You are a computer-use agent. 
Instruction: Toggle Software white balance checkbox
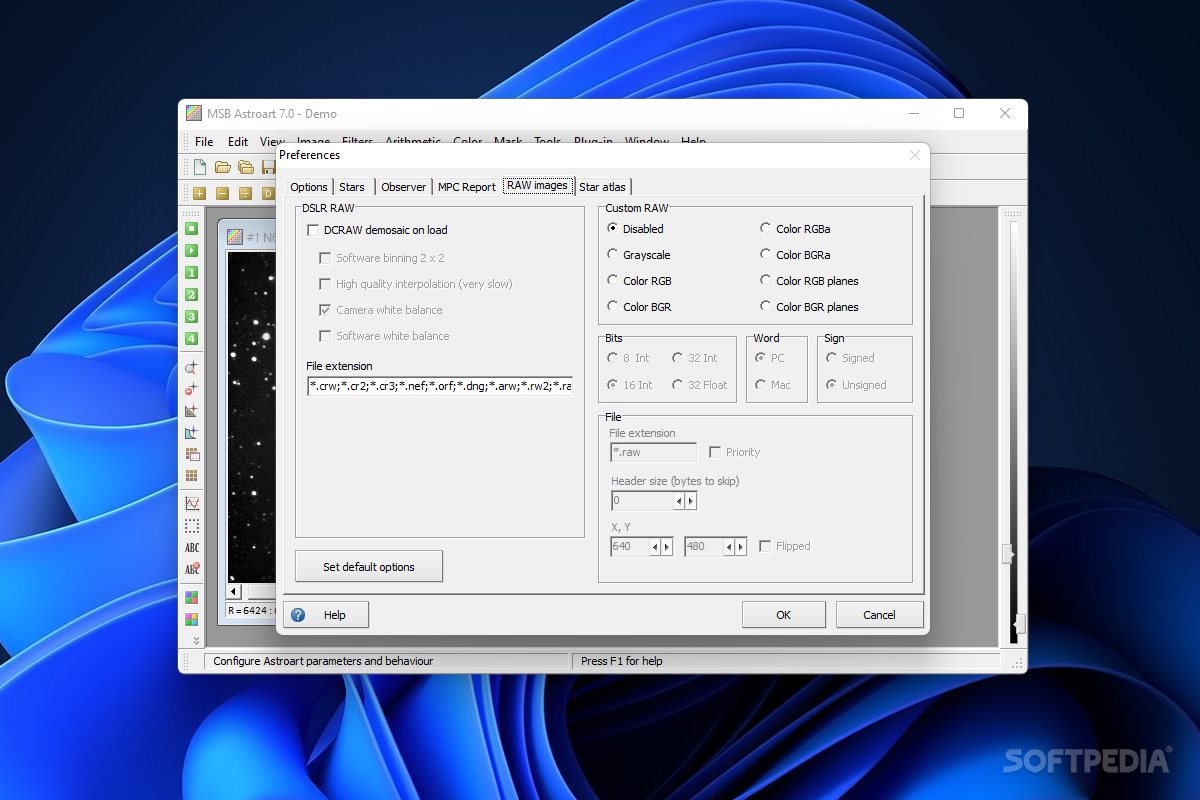pyautogui.click(x=325, y=336)
